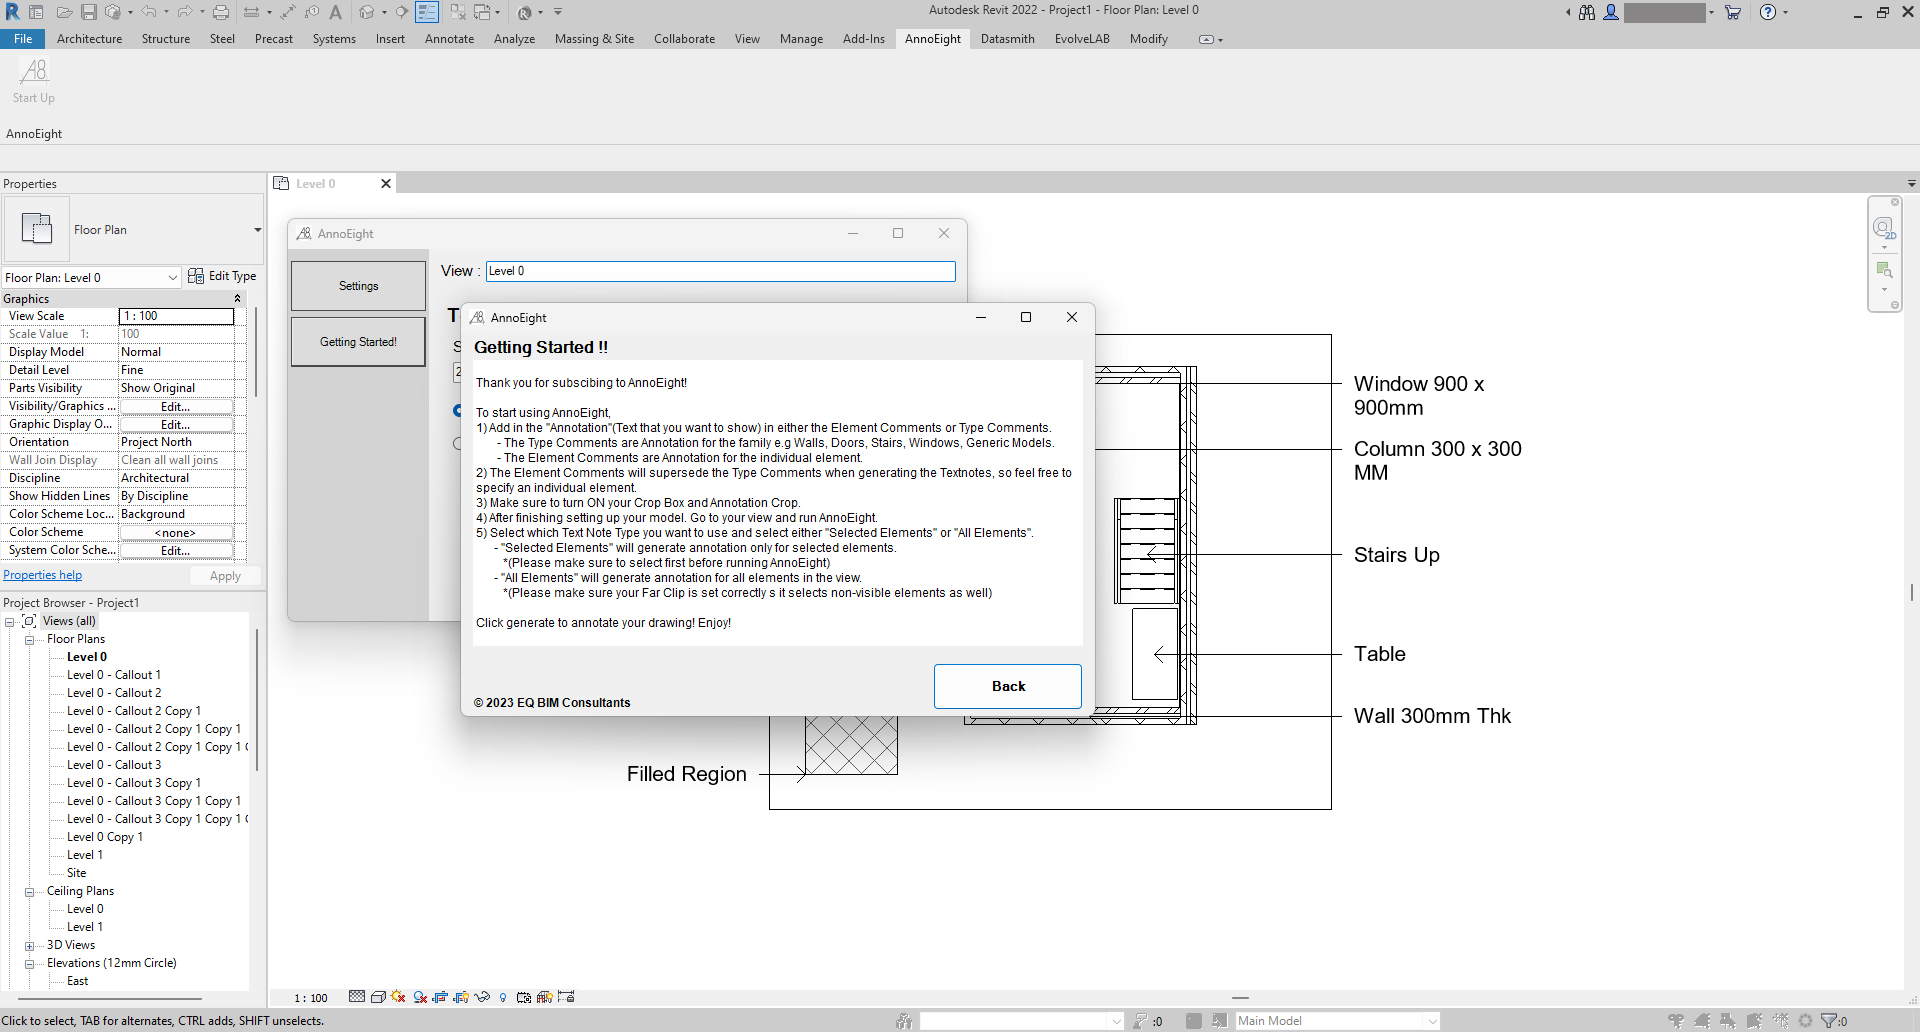
Task: Open the Edit Type button in Properties
Action: click(x=222, y=276)
